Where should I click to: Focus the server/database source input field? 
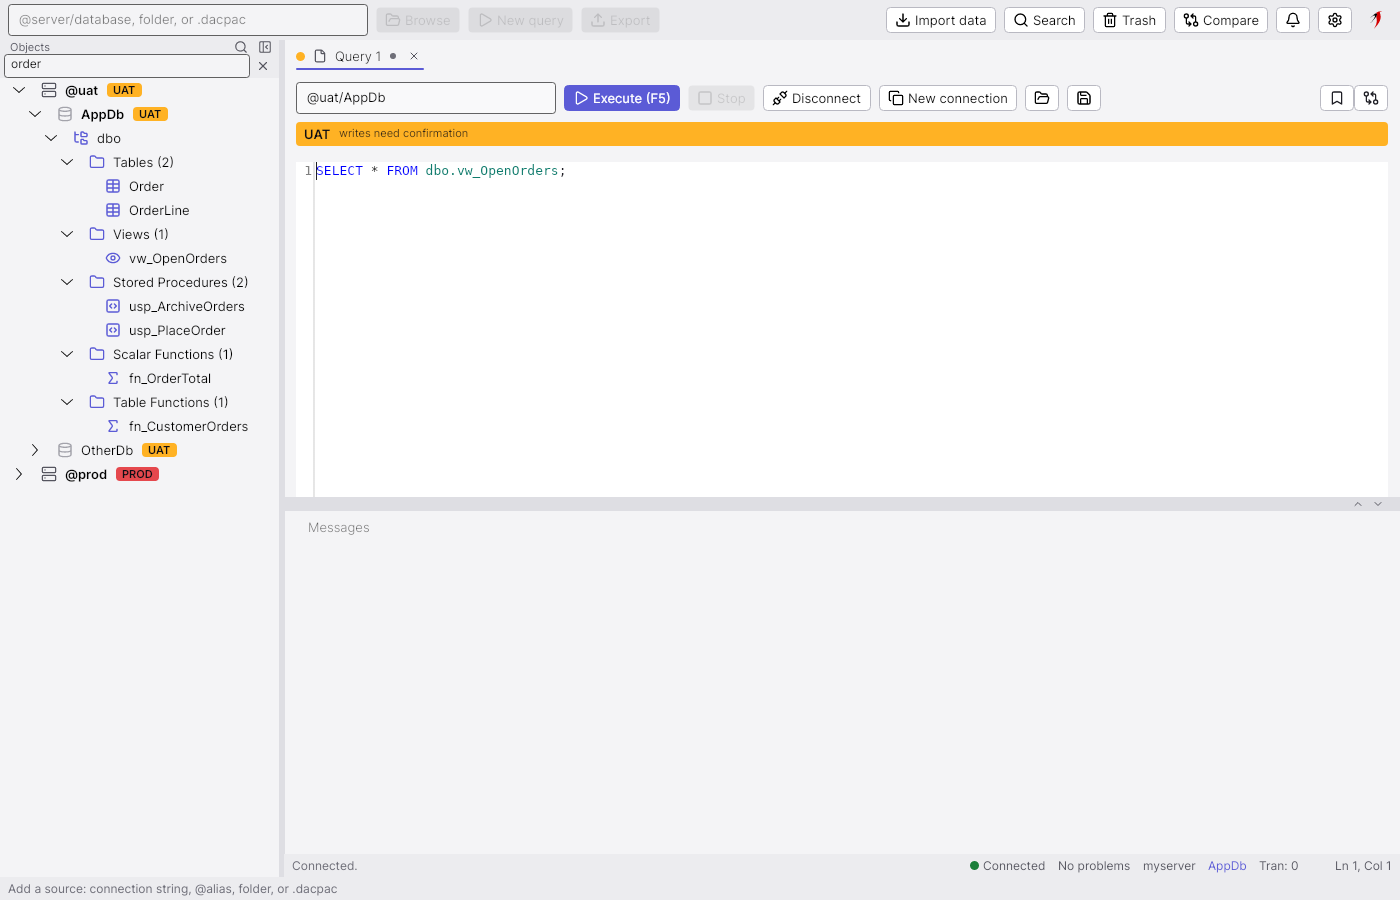click(x=188, y=20)
